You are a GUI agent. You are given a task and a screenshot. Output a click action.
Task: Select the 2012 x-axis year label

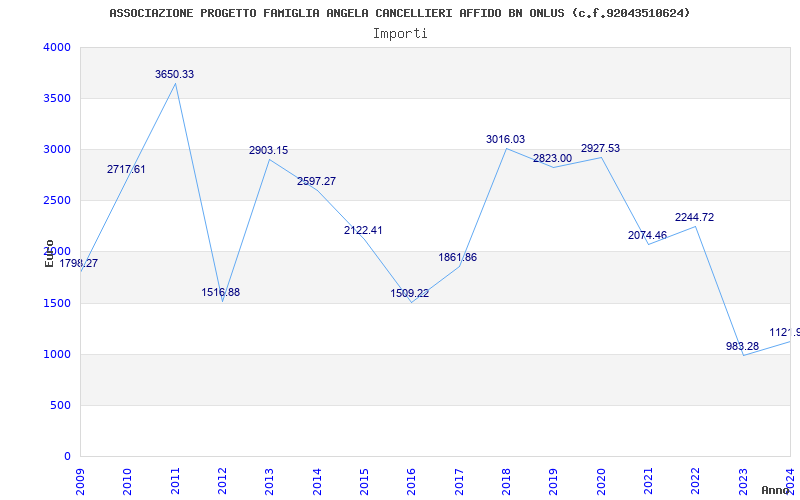click(222, 481)
